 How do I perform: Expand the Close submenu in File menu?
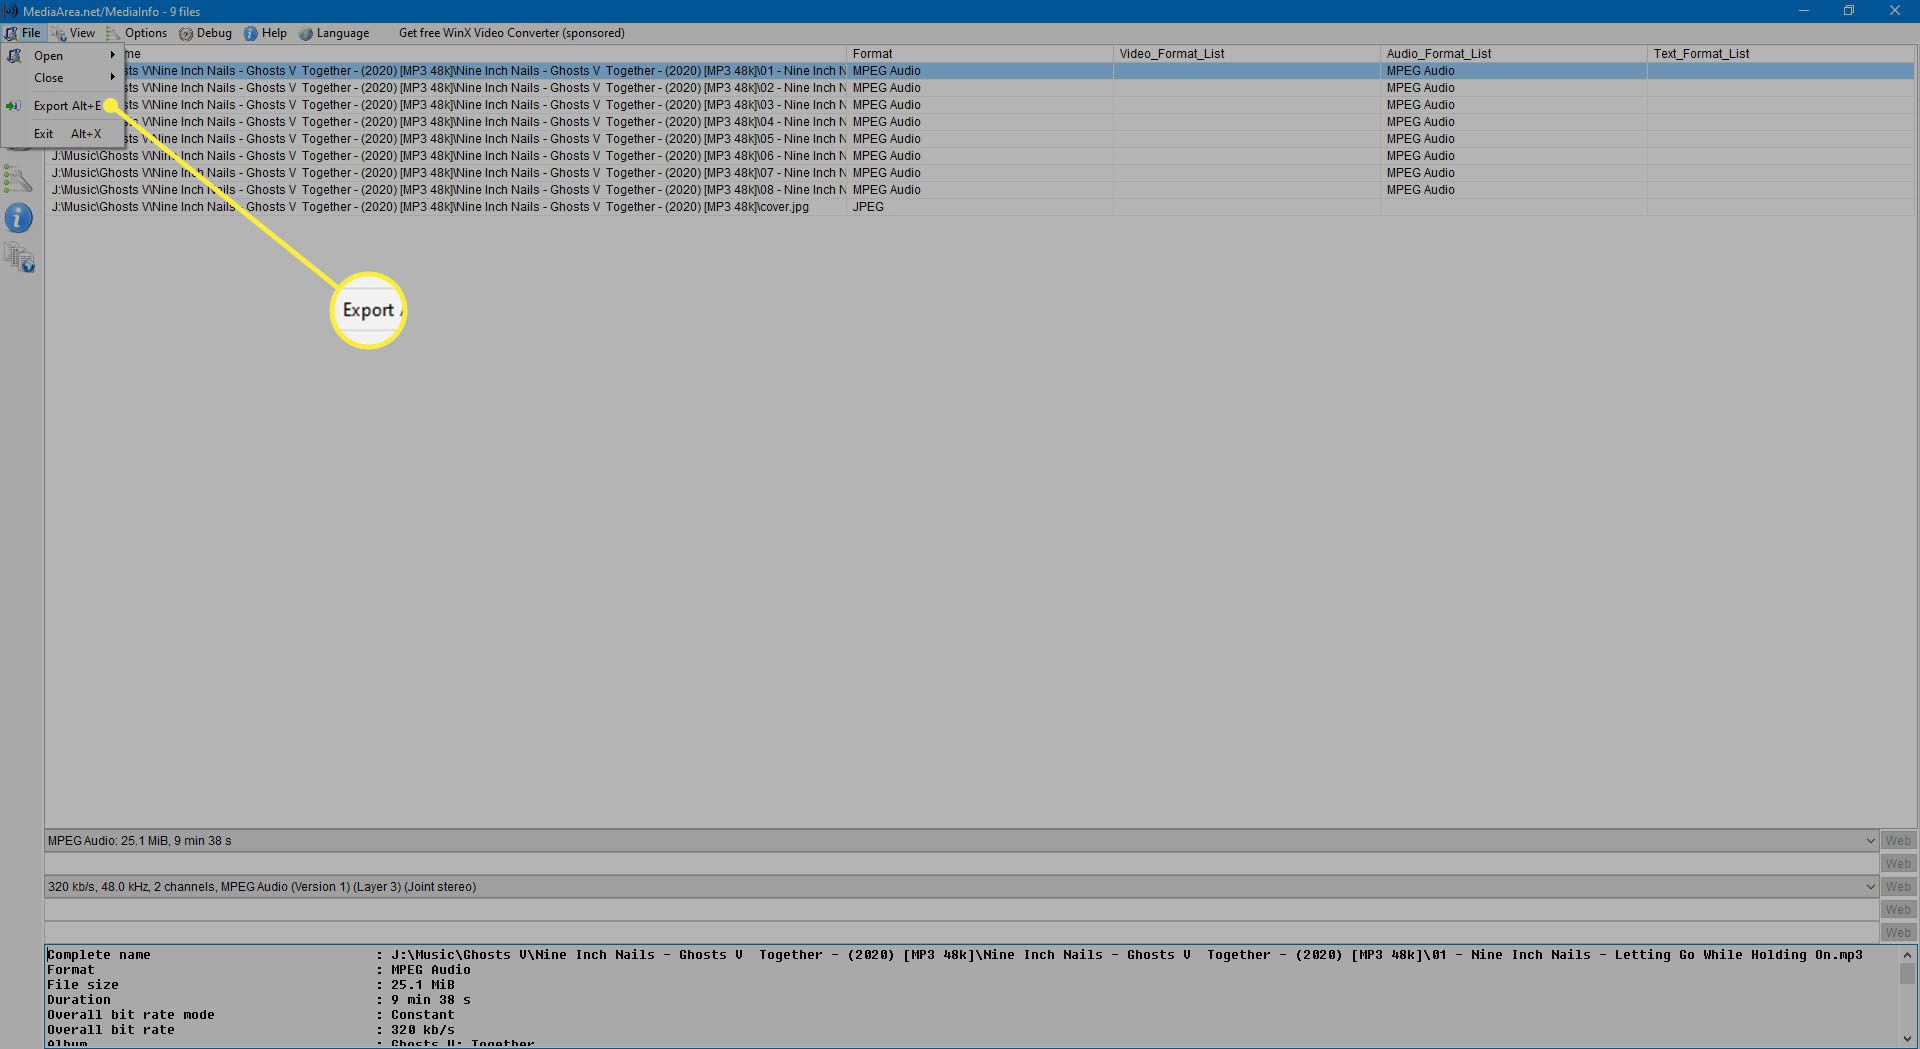coord(63,78)
